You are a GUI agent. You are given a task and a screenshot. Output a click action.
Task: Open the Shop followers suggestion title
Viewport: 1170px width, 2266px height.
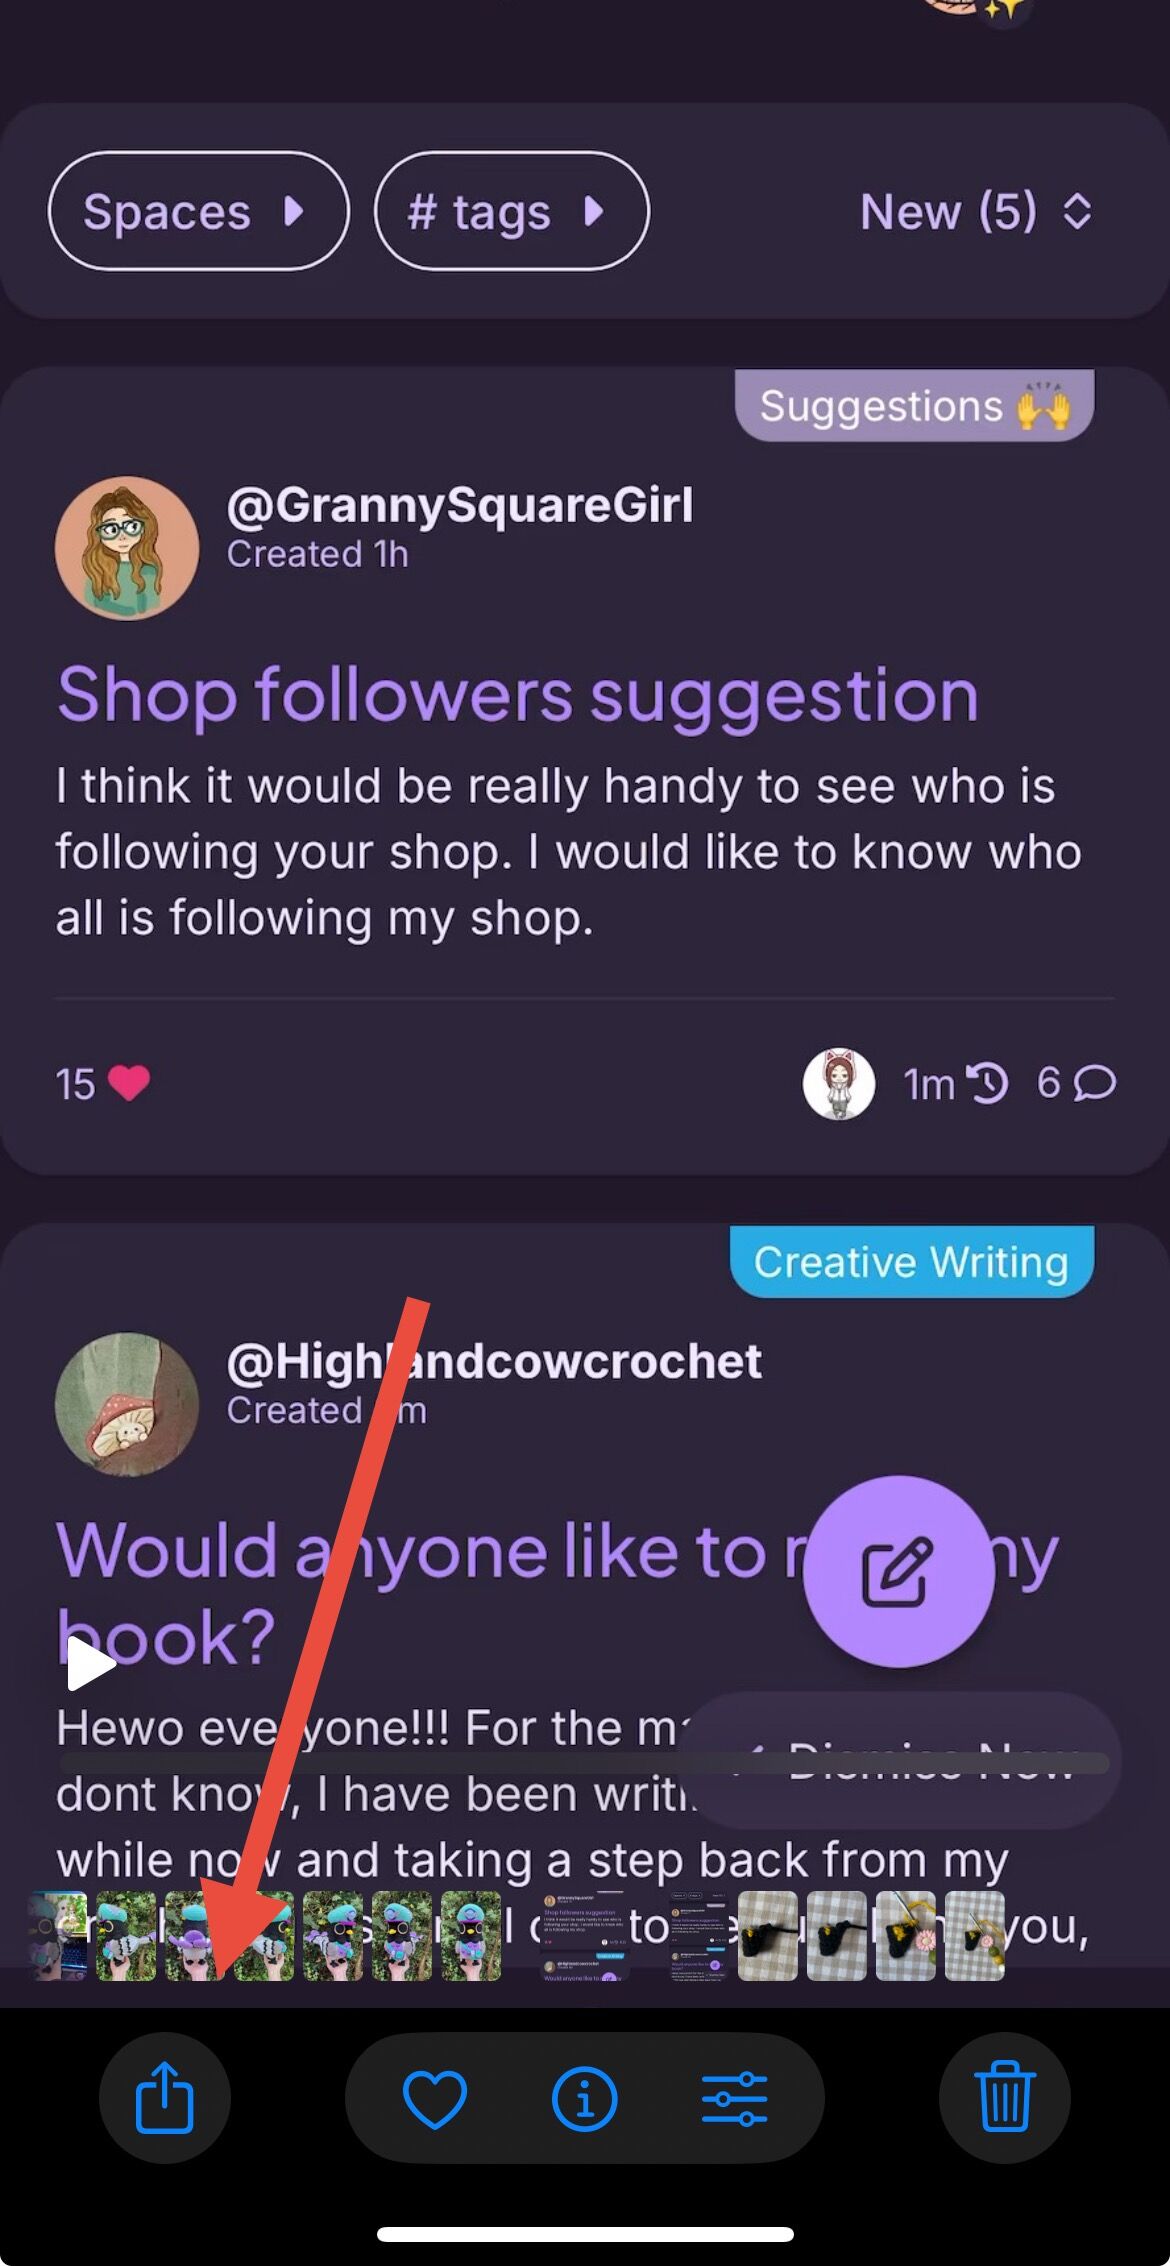[x=518, y=695]
